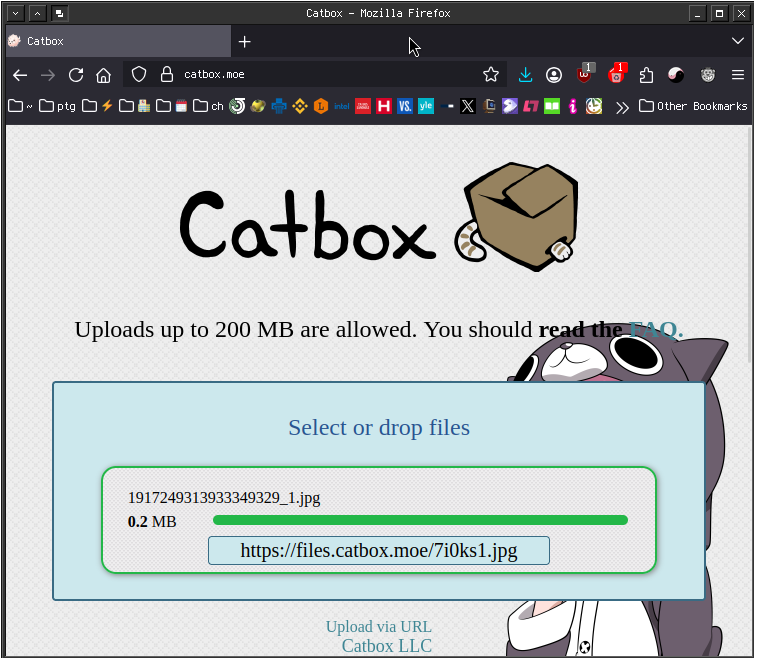The height and width of the screenshot is (661, 757).
Task: Go to the Firefox home page icon
Action: pos(103,75)
